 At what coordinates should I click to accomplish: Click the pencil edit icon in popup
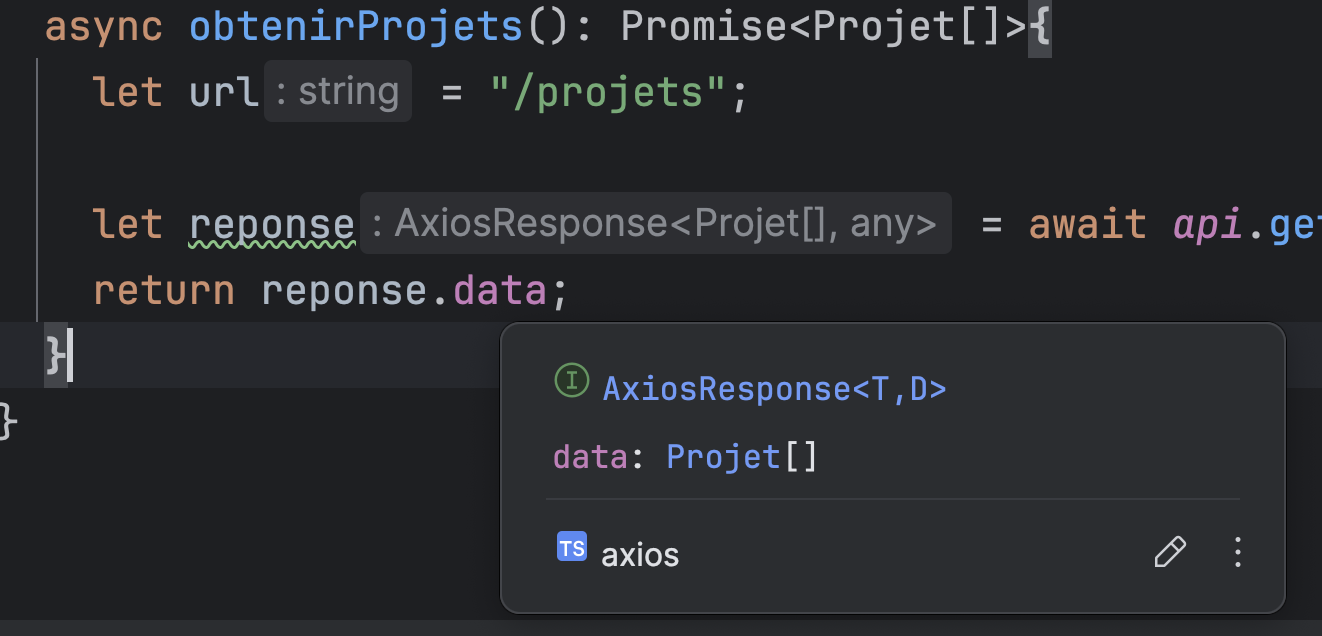tap(1170, 552)
